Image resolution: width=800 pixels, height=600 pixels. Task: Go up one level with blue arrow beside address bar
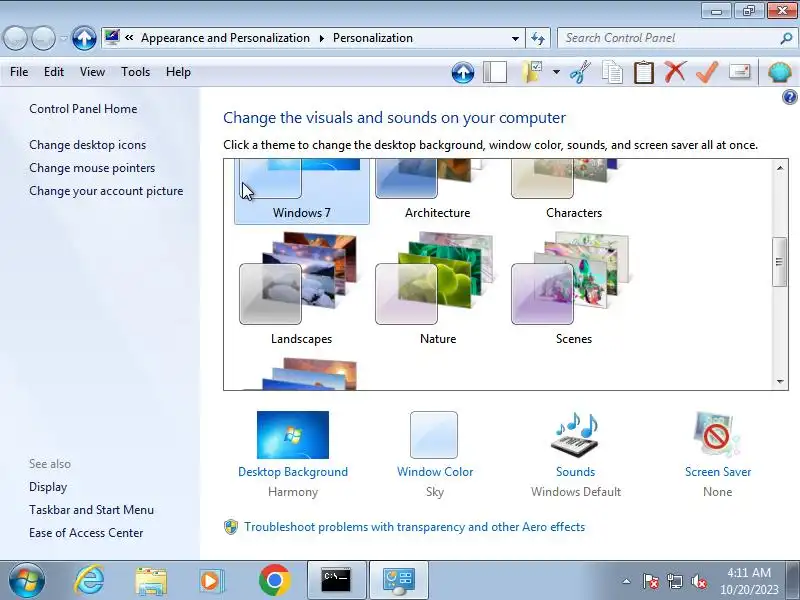click(84, 38)
